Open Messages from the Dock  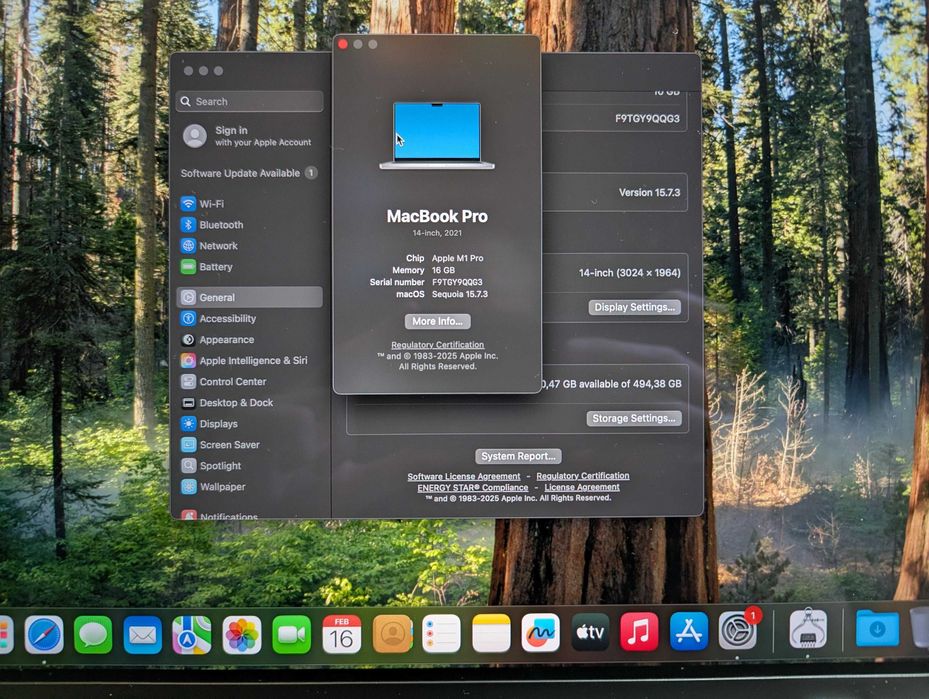[x=93, y=634]
